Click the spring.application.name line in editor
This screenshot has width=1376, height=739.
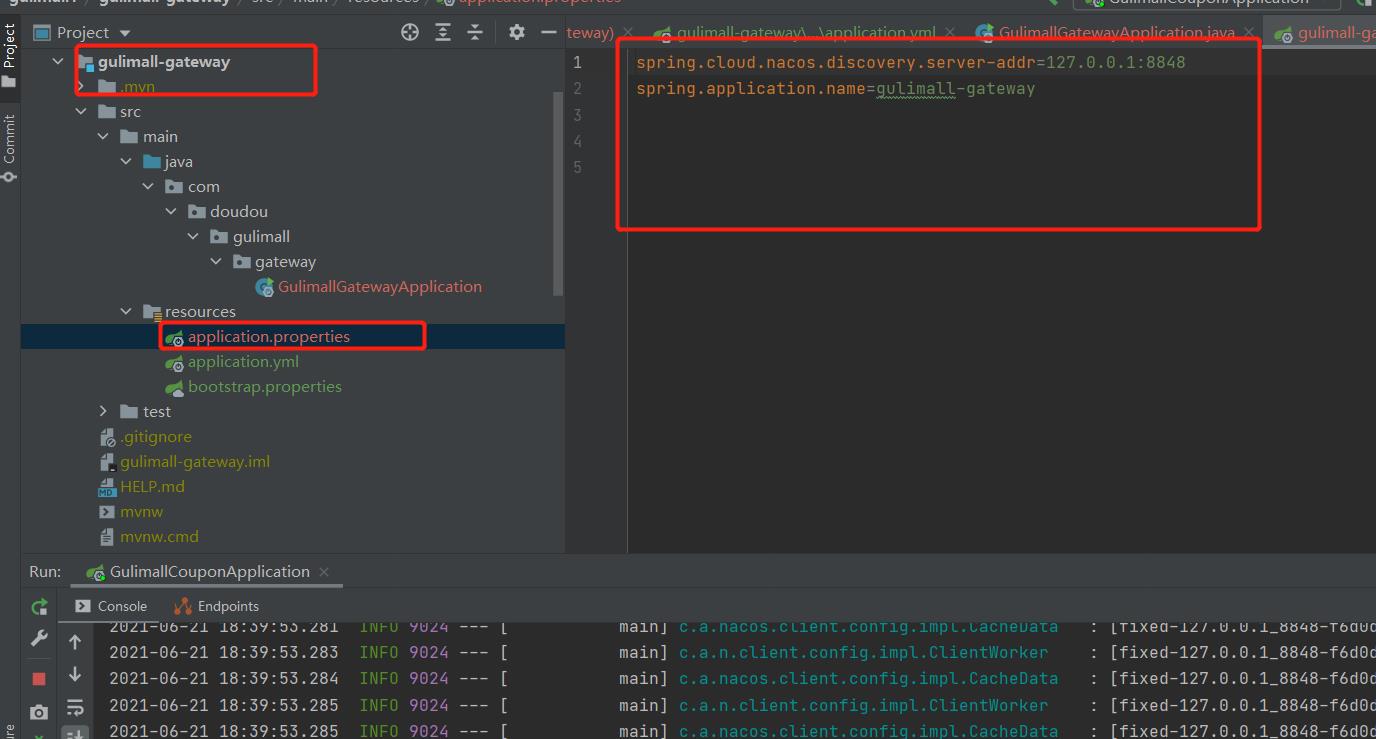(x=835, y=89)
